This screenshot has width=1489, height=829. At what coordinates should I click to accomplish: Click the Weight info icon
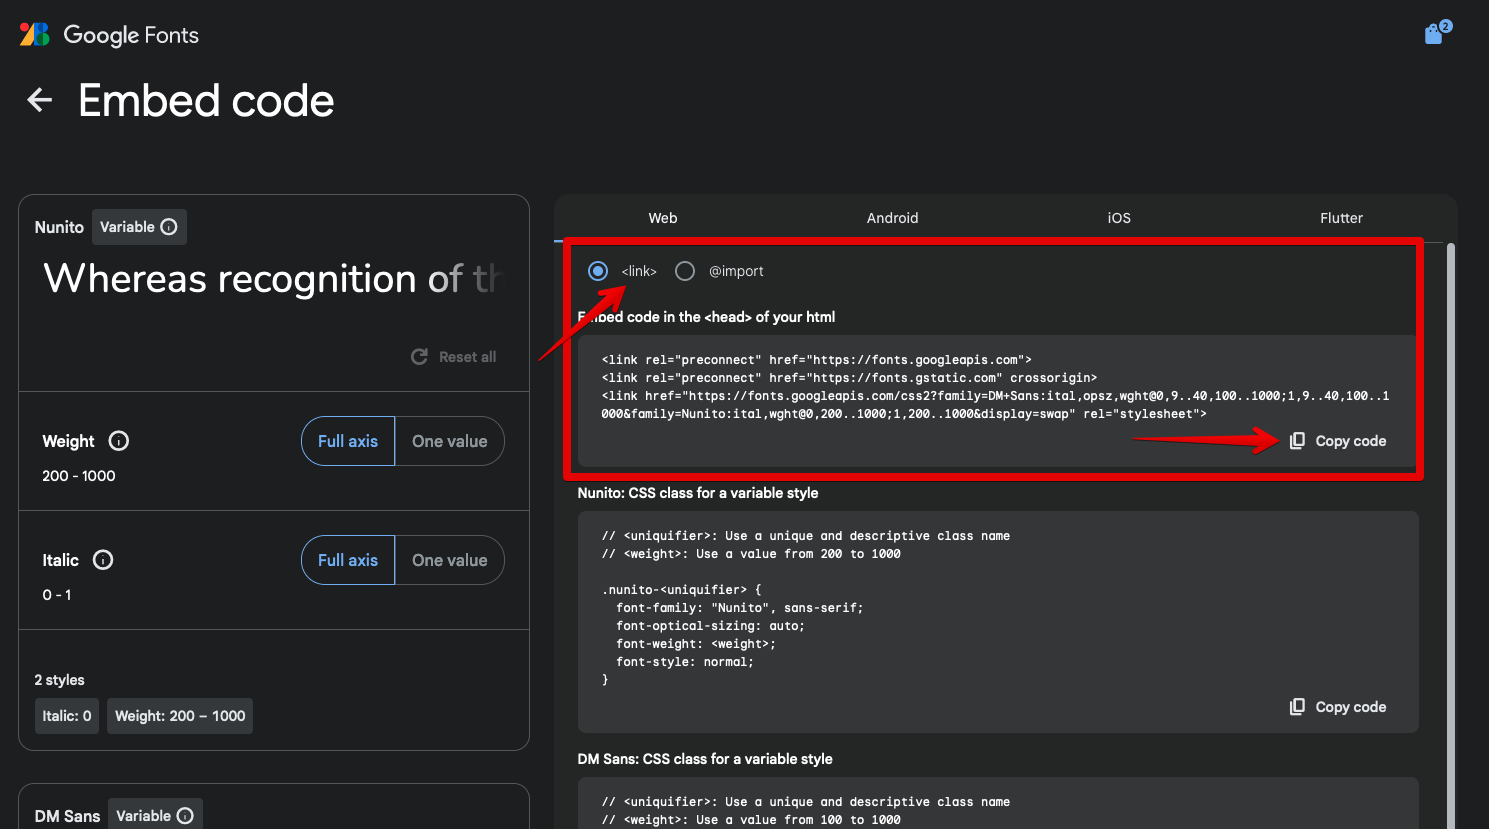[118, 441]
